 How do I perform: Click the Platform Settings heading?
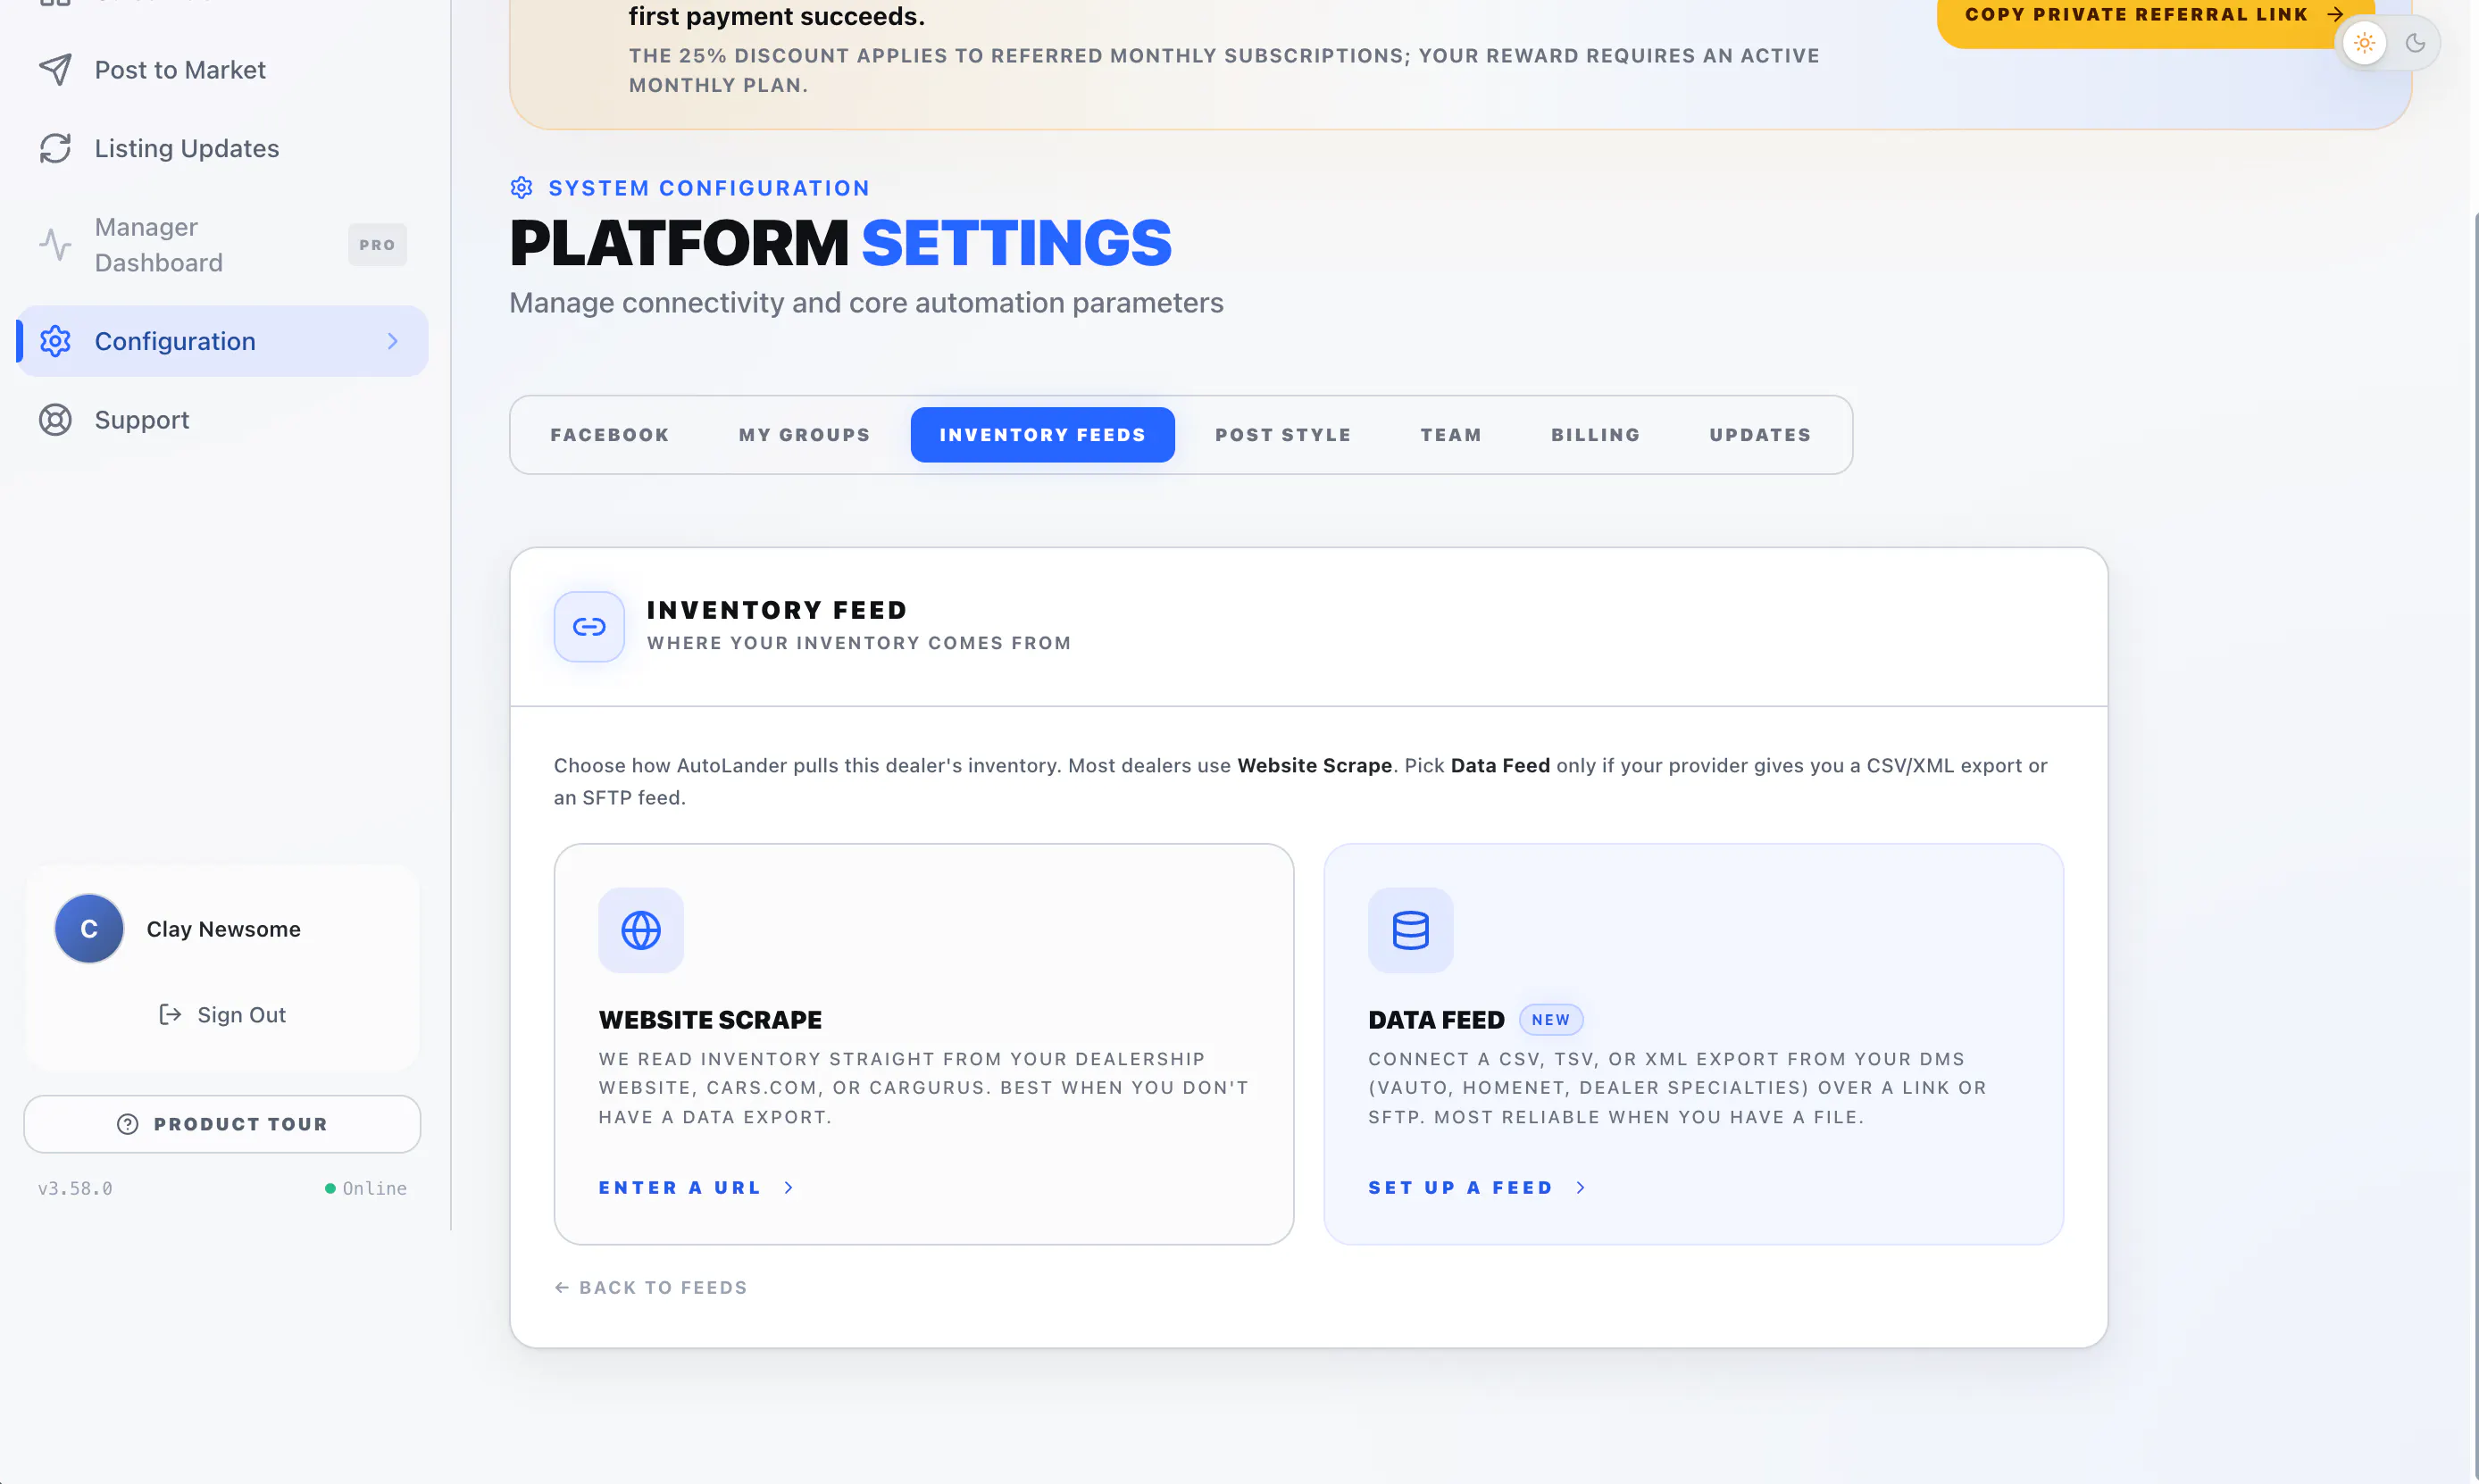pos(840,243)
